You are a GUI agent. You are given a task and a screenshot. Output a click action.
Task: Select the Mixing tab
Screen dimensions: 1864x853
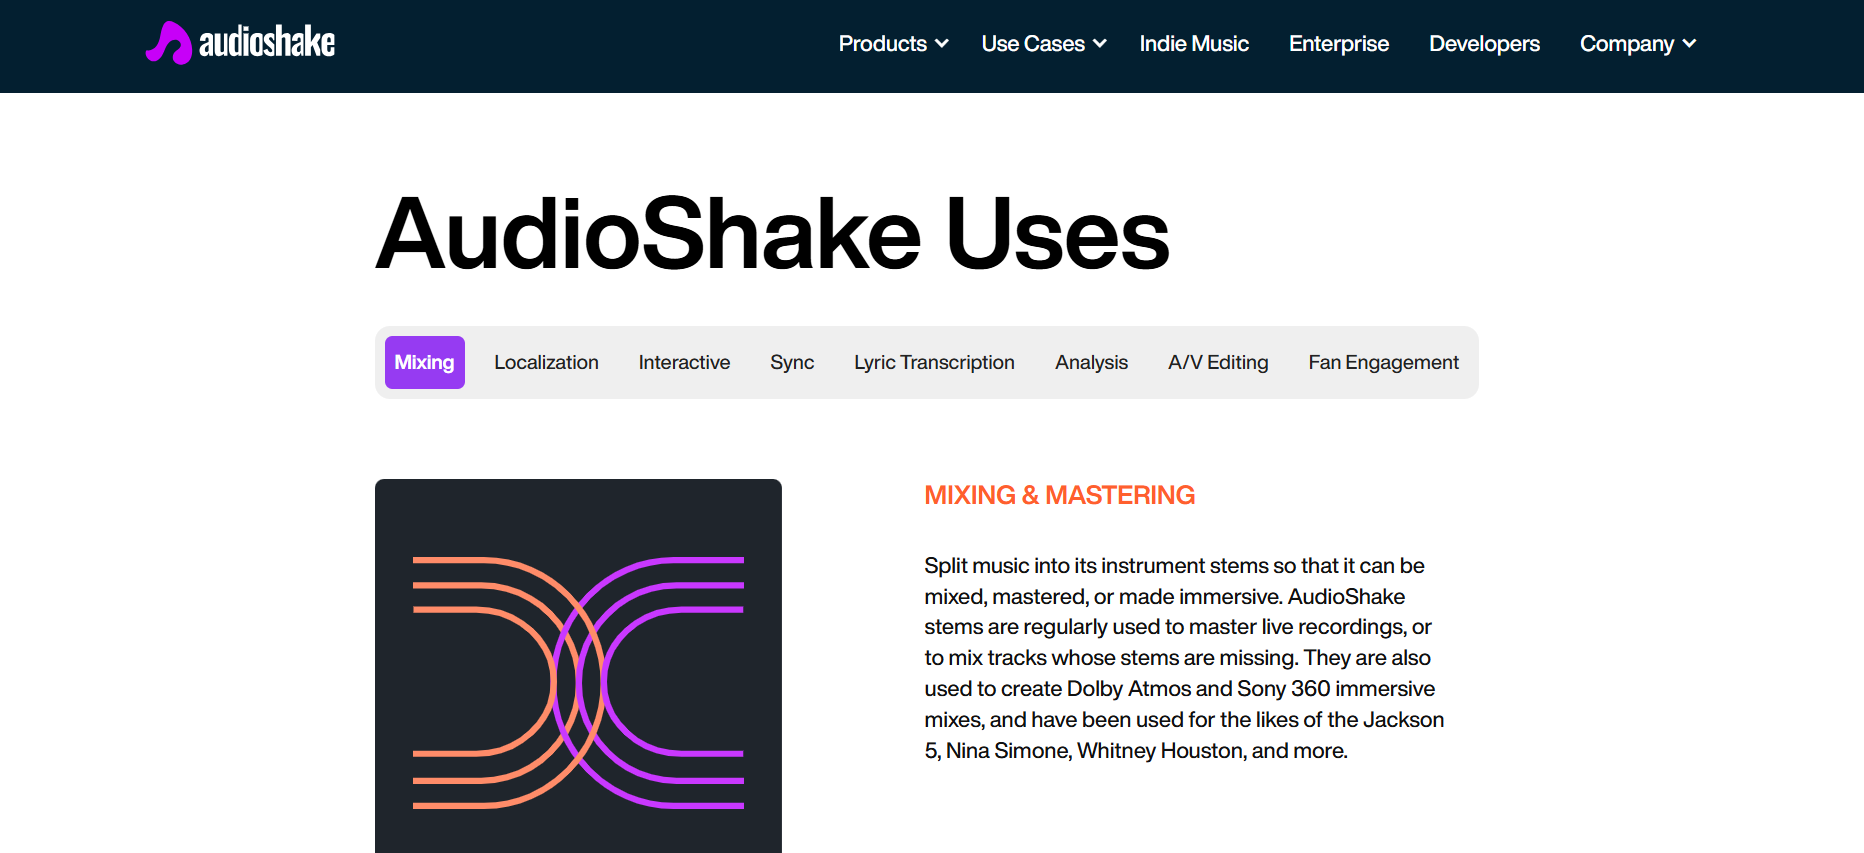click(x=425, y=362)
